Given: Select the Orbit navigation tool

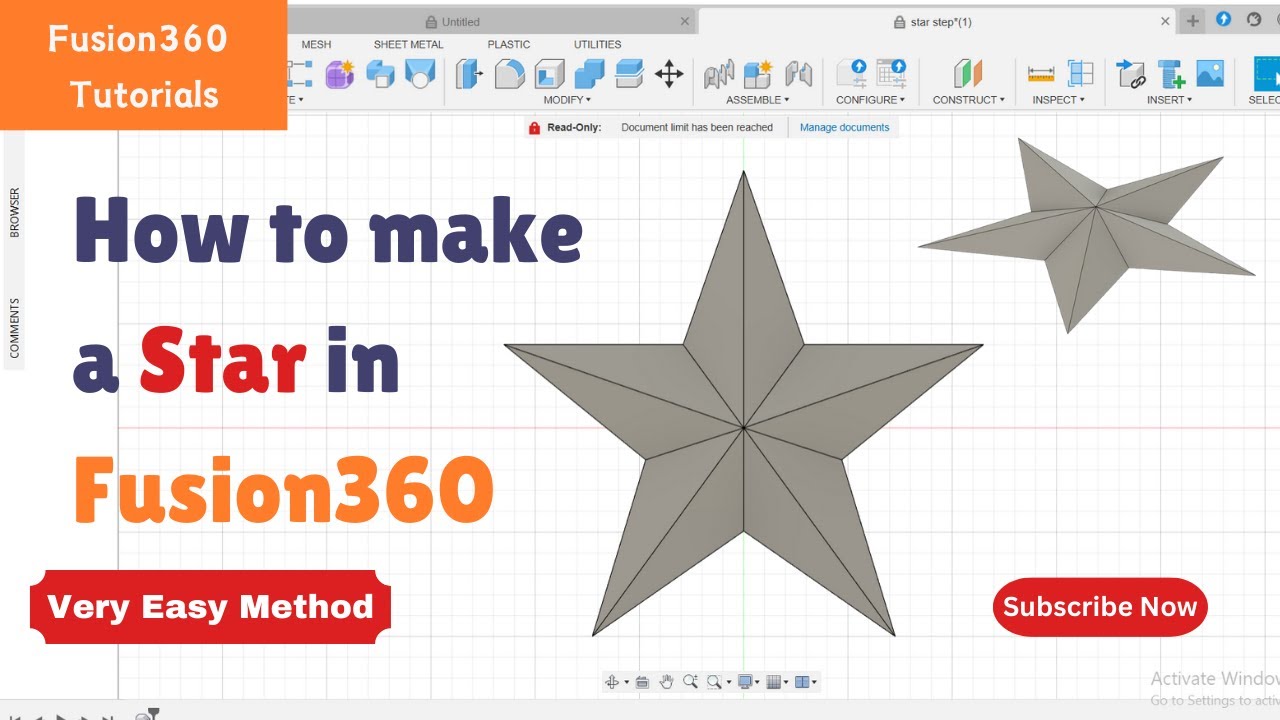Looking at the screenshot, I should coord(612,682).
